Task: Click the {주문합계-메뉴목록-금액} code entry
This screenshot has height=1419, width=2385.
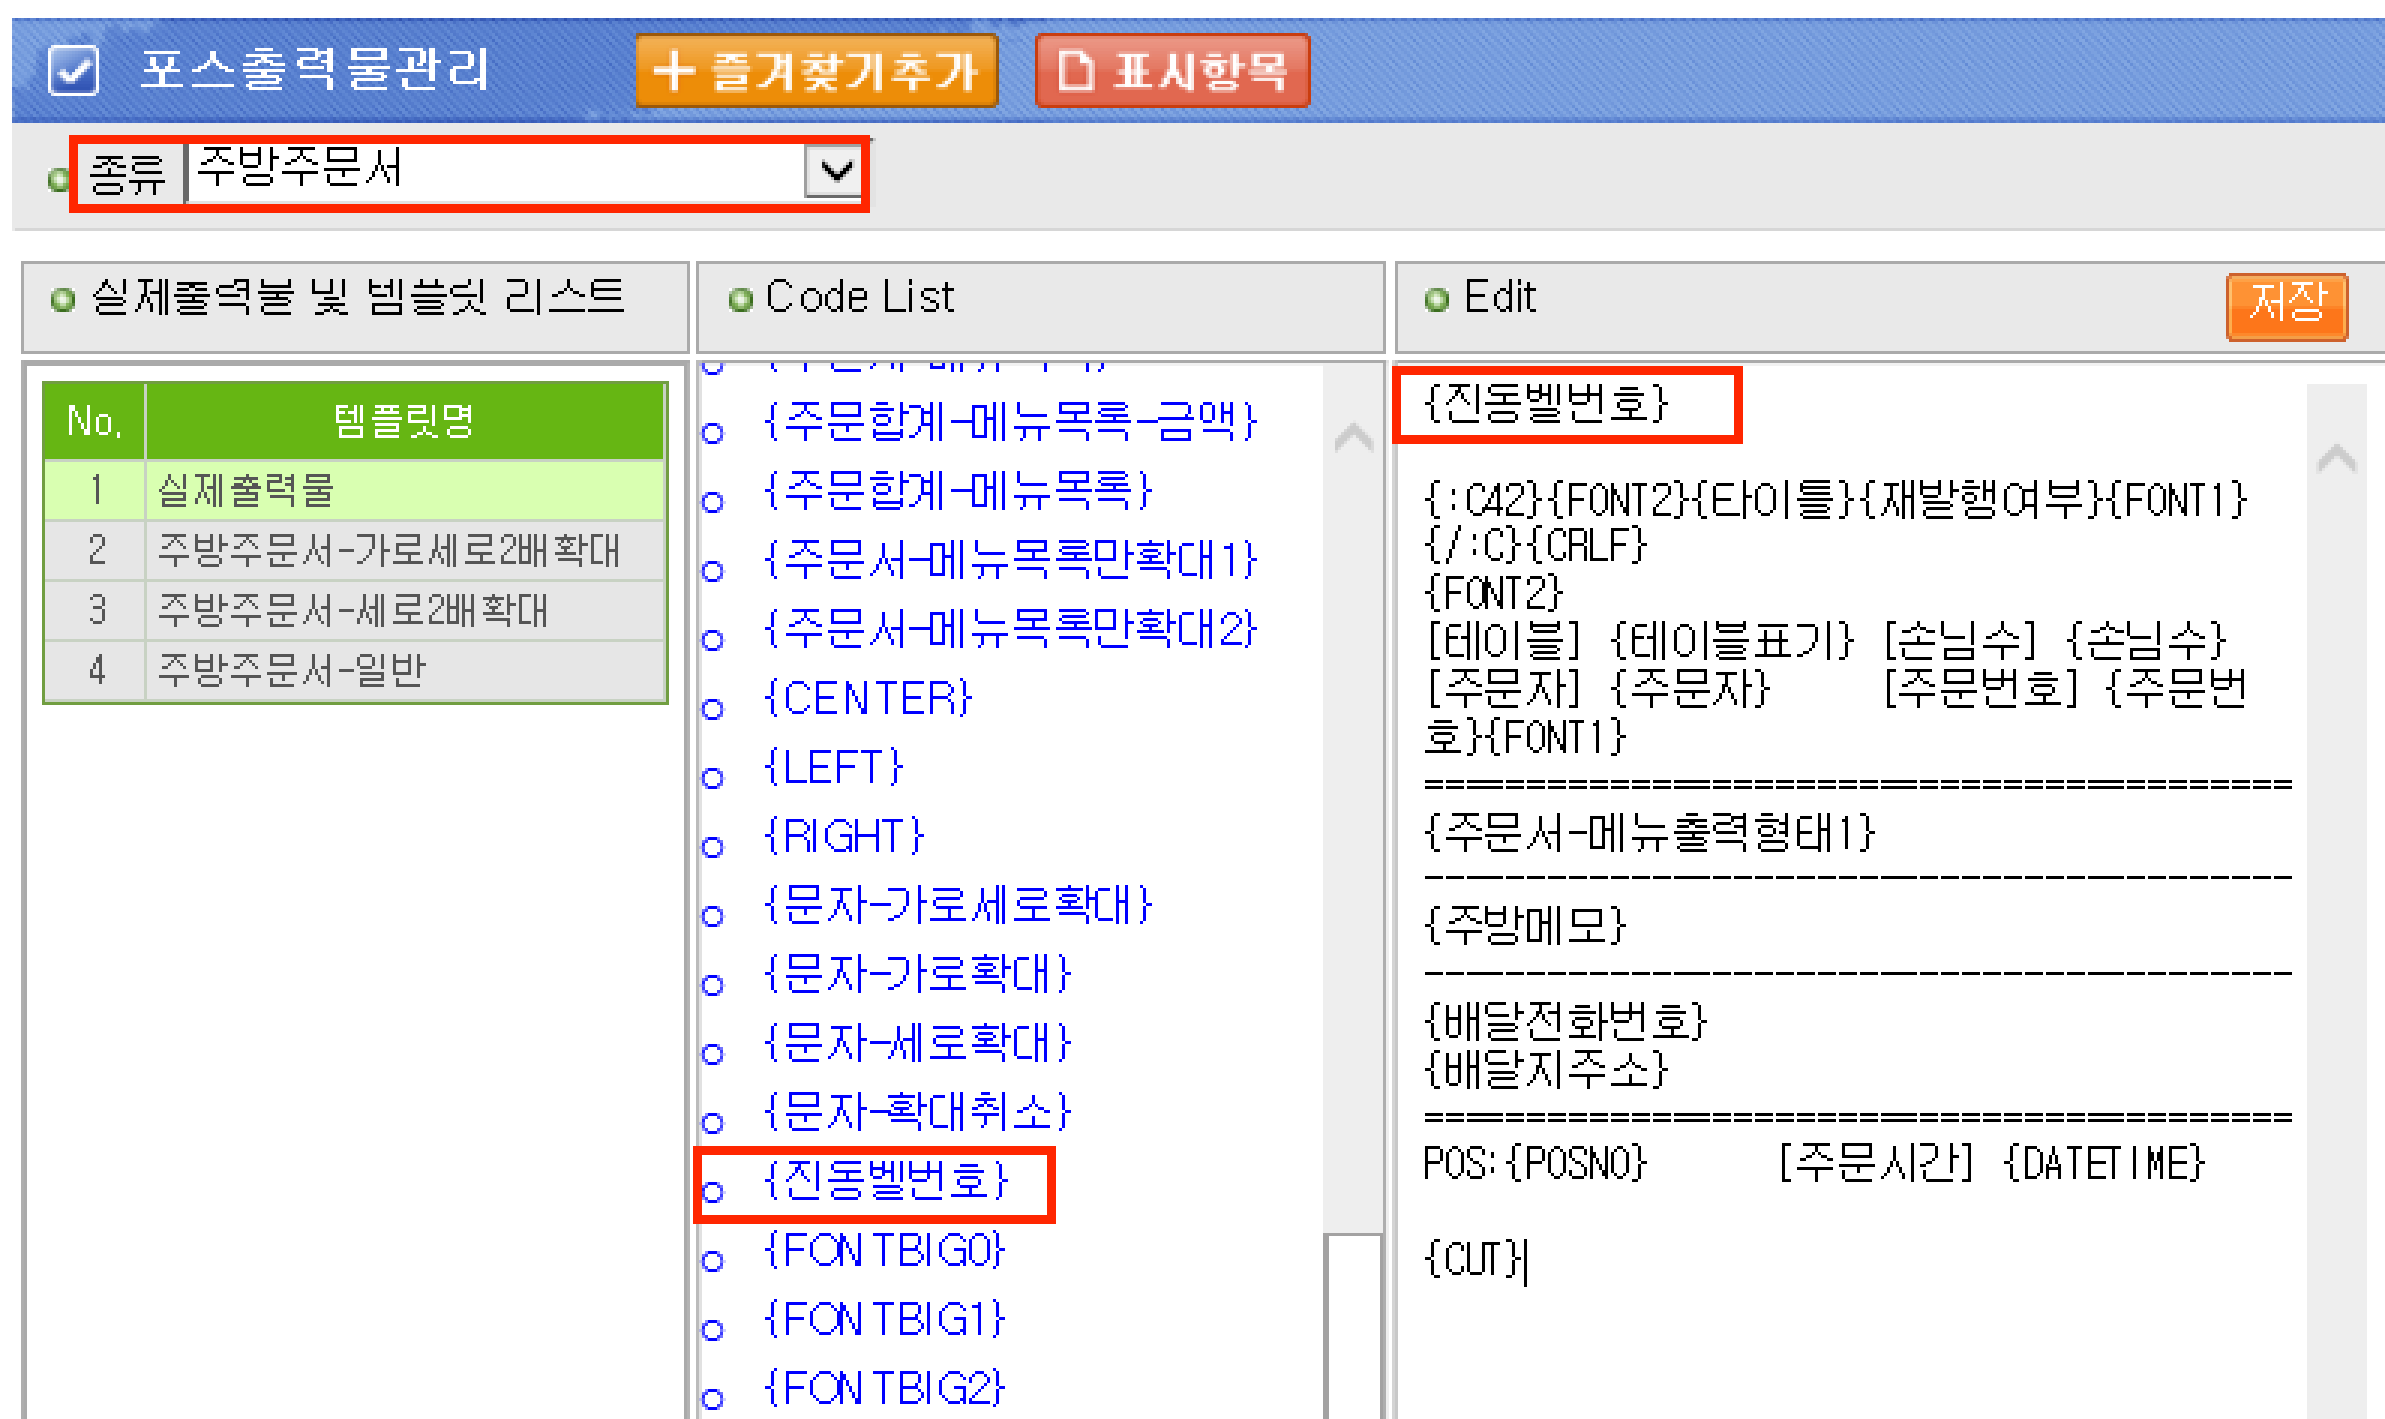Action: (1010, 421)
